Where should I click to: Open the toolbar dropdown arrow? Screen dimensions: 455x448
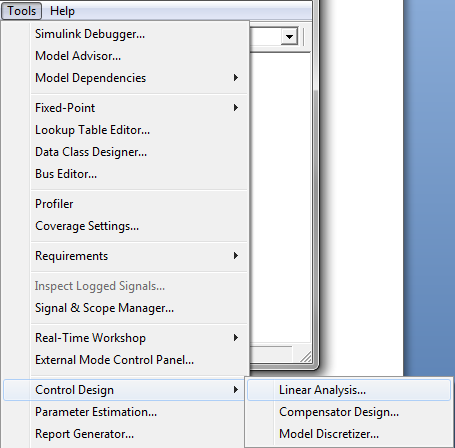tap(289, 36)
